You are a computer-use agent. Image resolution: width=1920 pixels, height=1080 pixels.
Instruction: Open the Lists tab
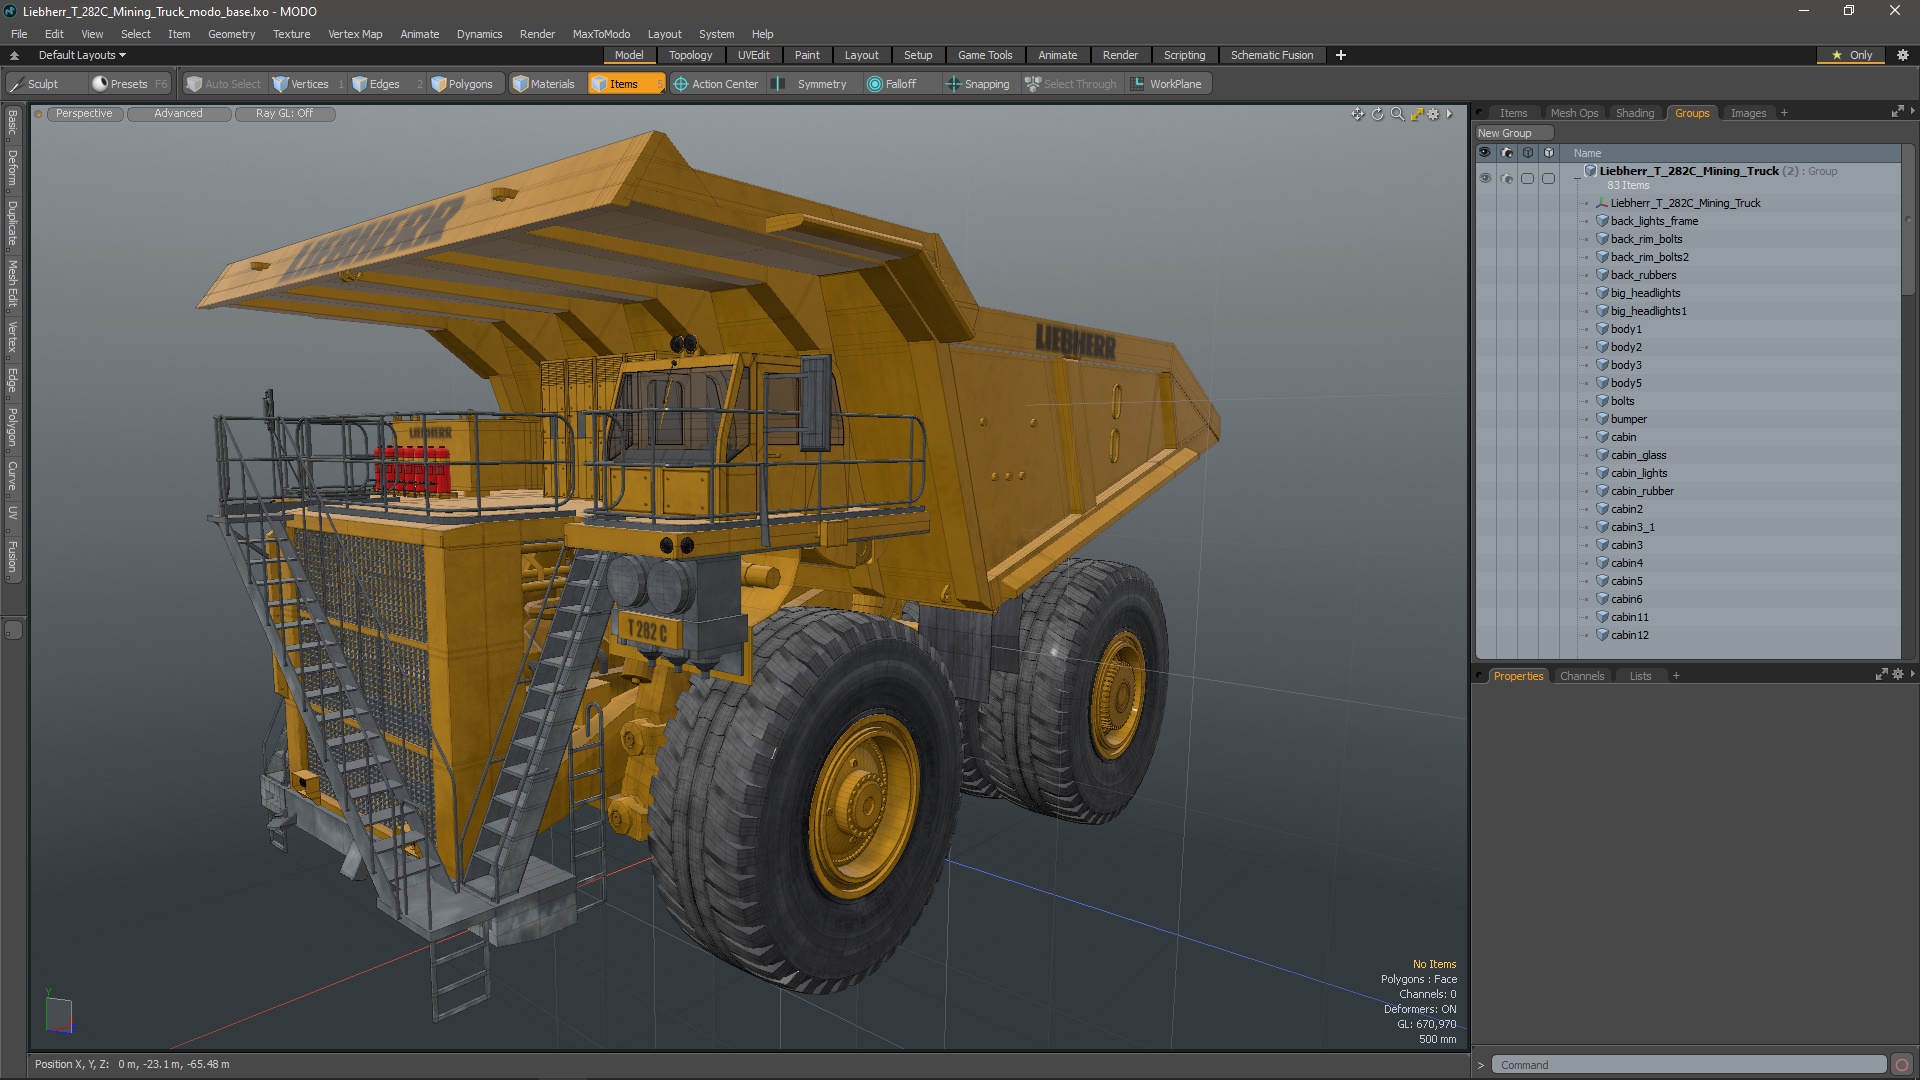point(1640,676)
